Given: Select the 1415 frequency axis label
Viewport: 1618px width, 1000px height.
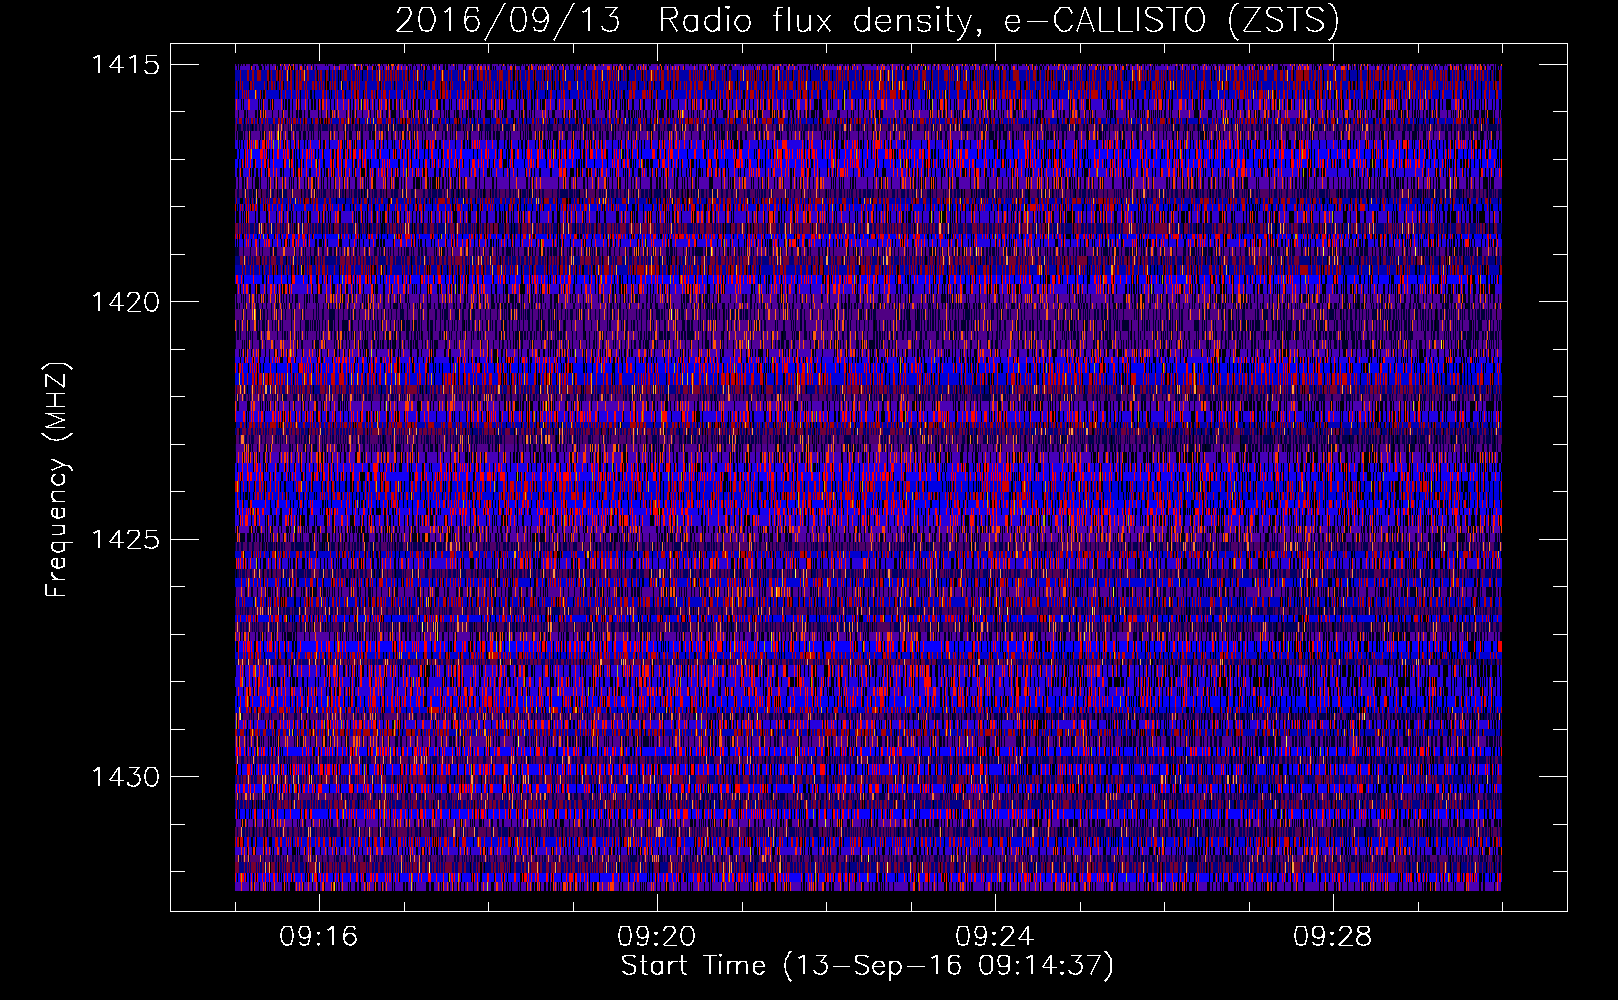Looking at the screenshot, I should pos(125,65).
